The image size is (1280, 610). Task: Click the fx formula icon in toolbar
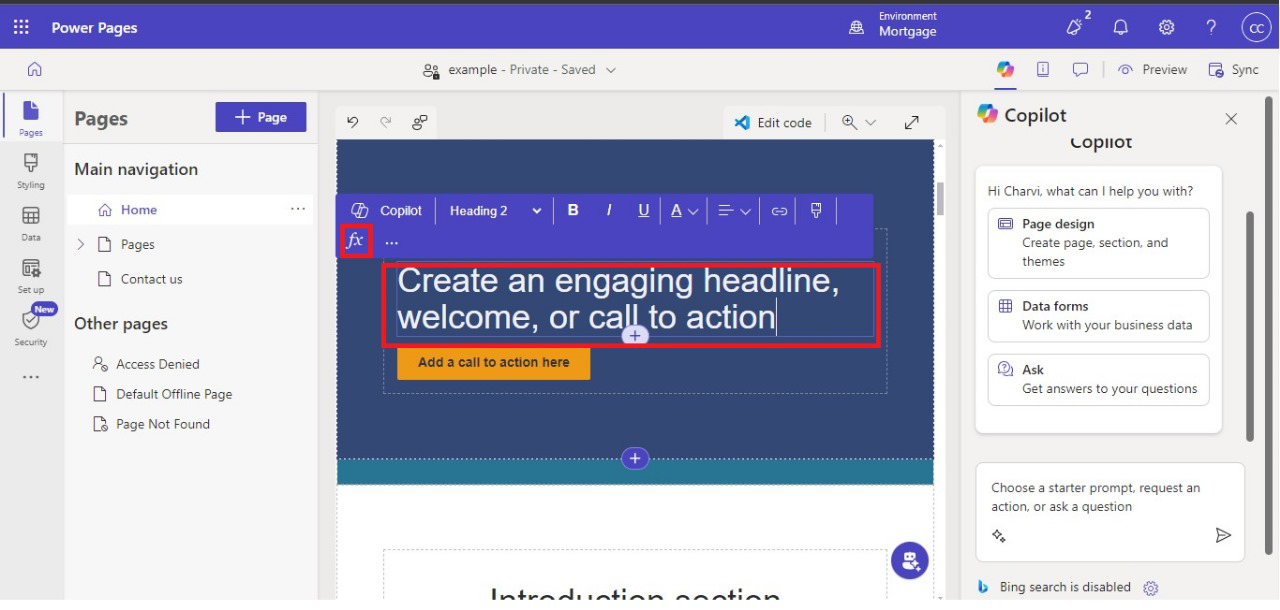(355, 241)
